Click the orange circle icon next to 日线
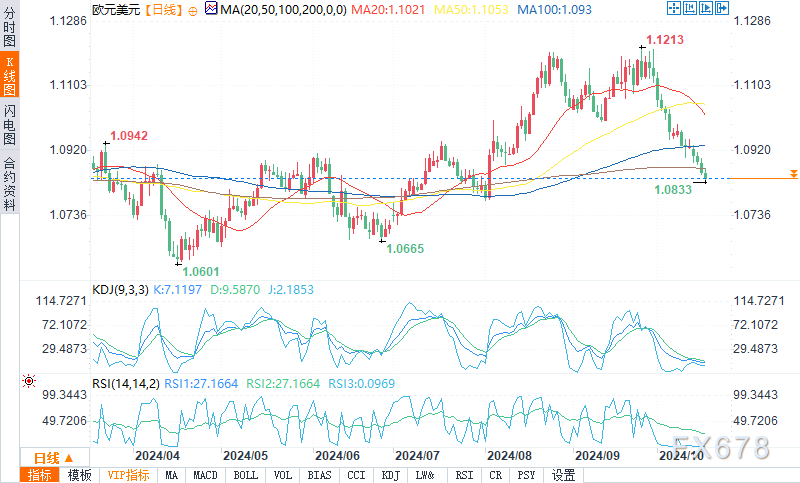The width and height of the screenshot is (800, 483). click(x=193, y=11)
